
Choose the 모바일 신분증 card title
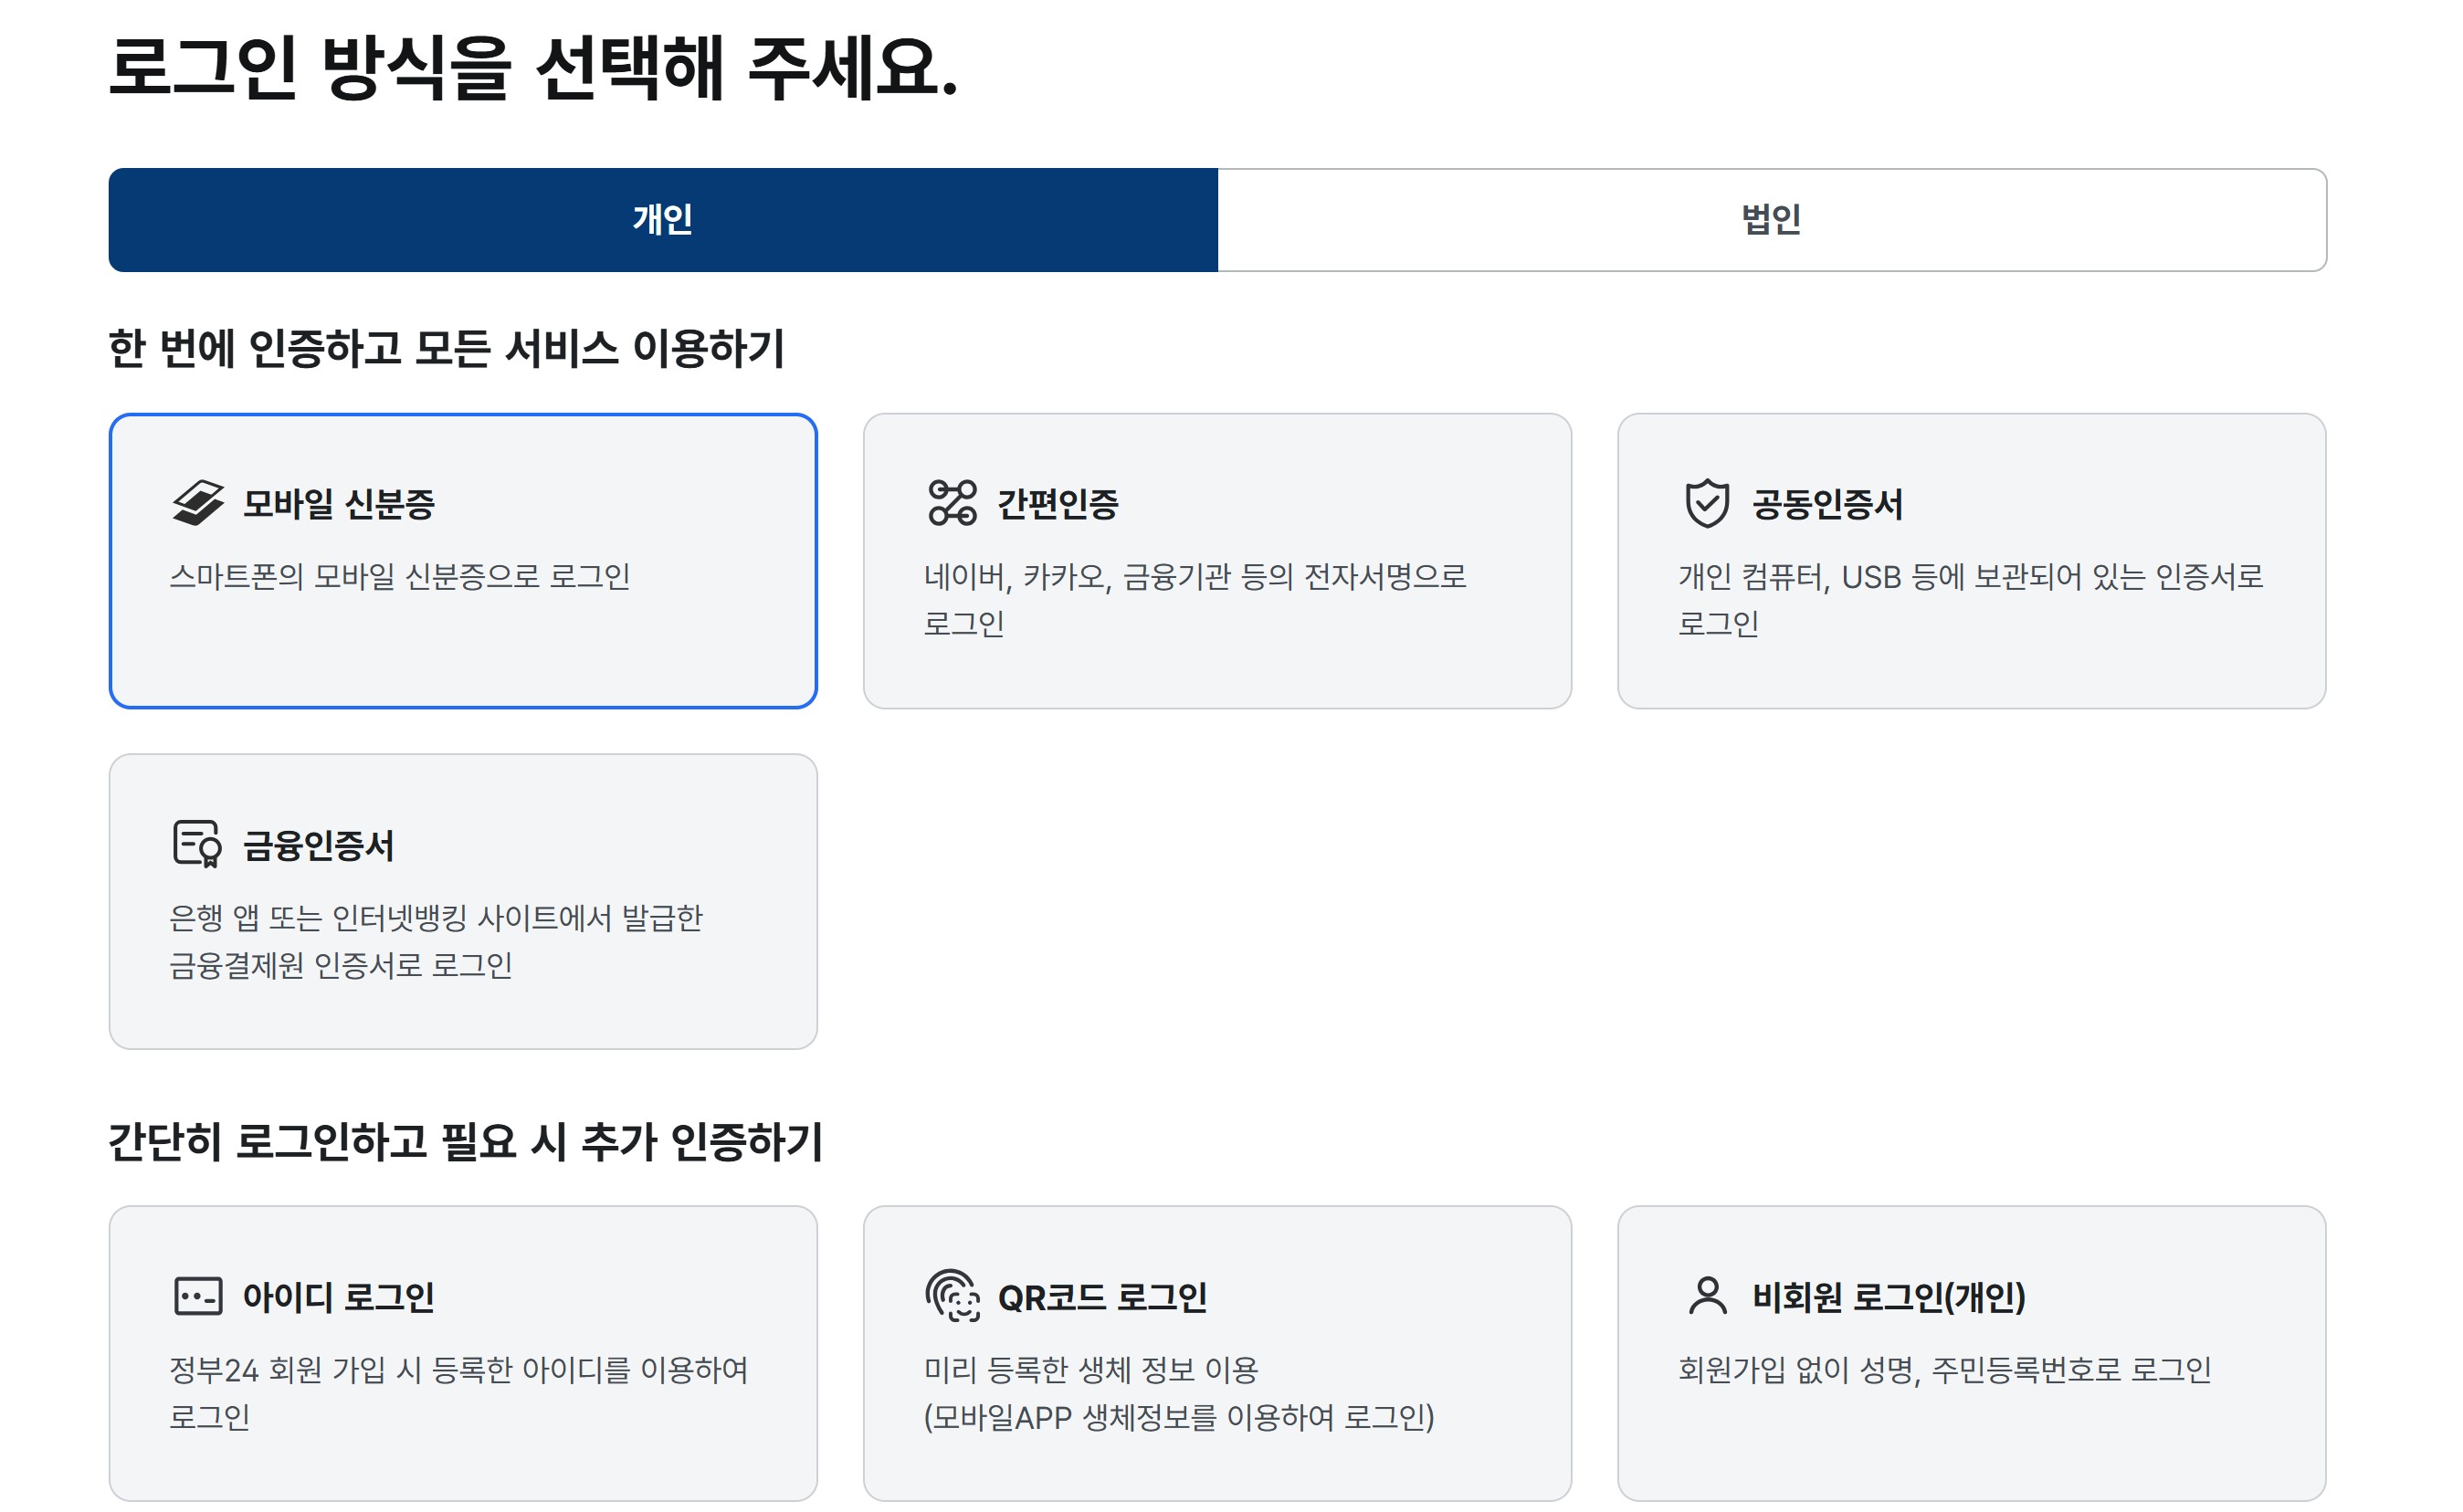coord(338,504)
